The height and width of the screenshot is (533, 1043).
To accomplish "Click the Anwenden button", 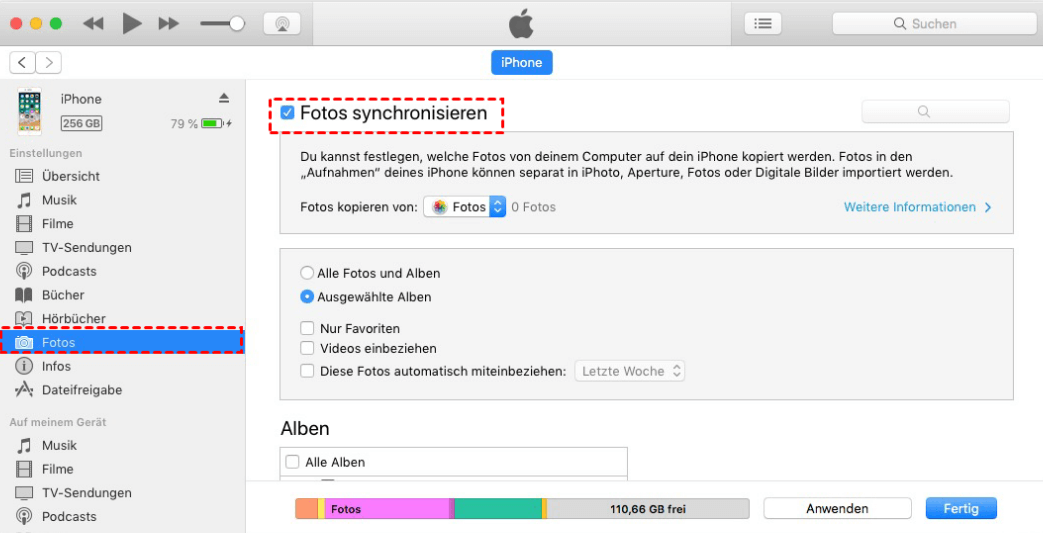I will coord(837,508).
